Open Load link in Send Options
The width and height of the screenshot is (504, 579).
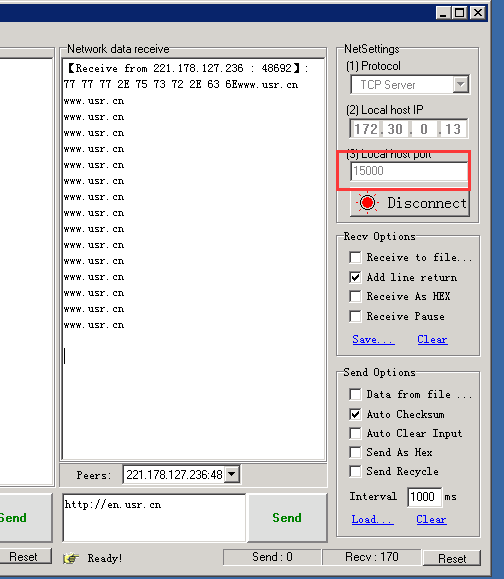coord(372,519)
